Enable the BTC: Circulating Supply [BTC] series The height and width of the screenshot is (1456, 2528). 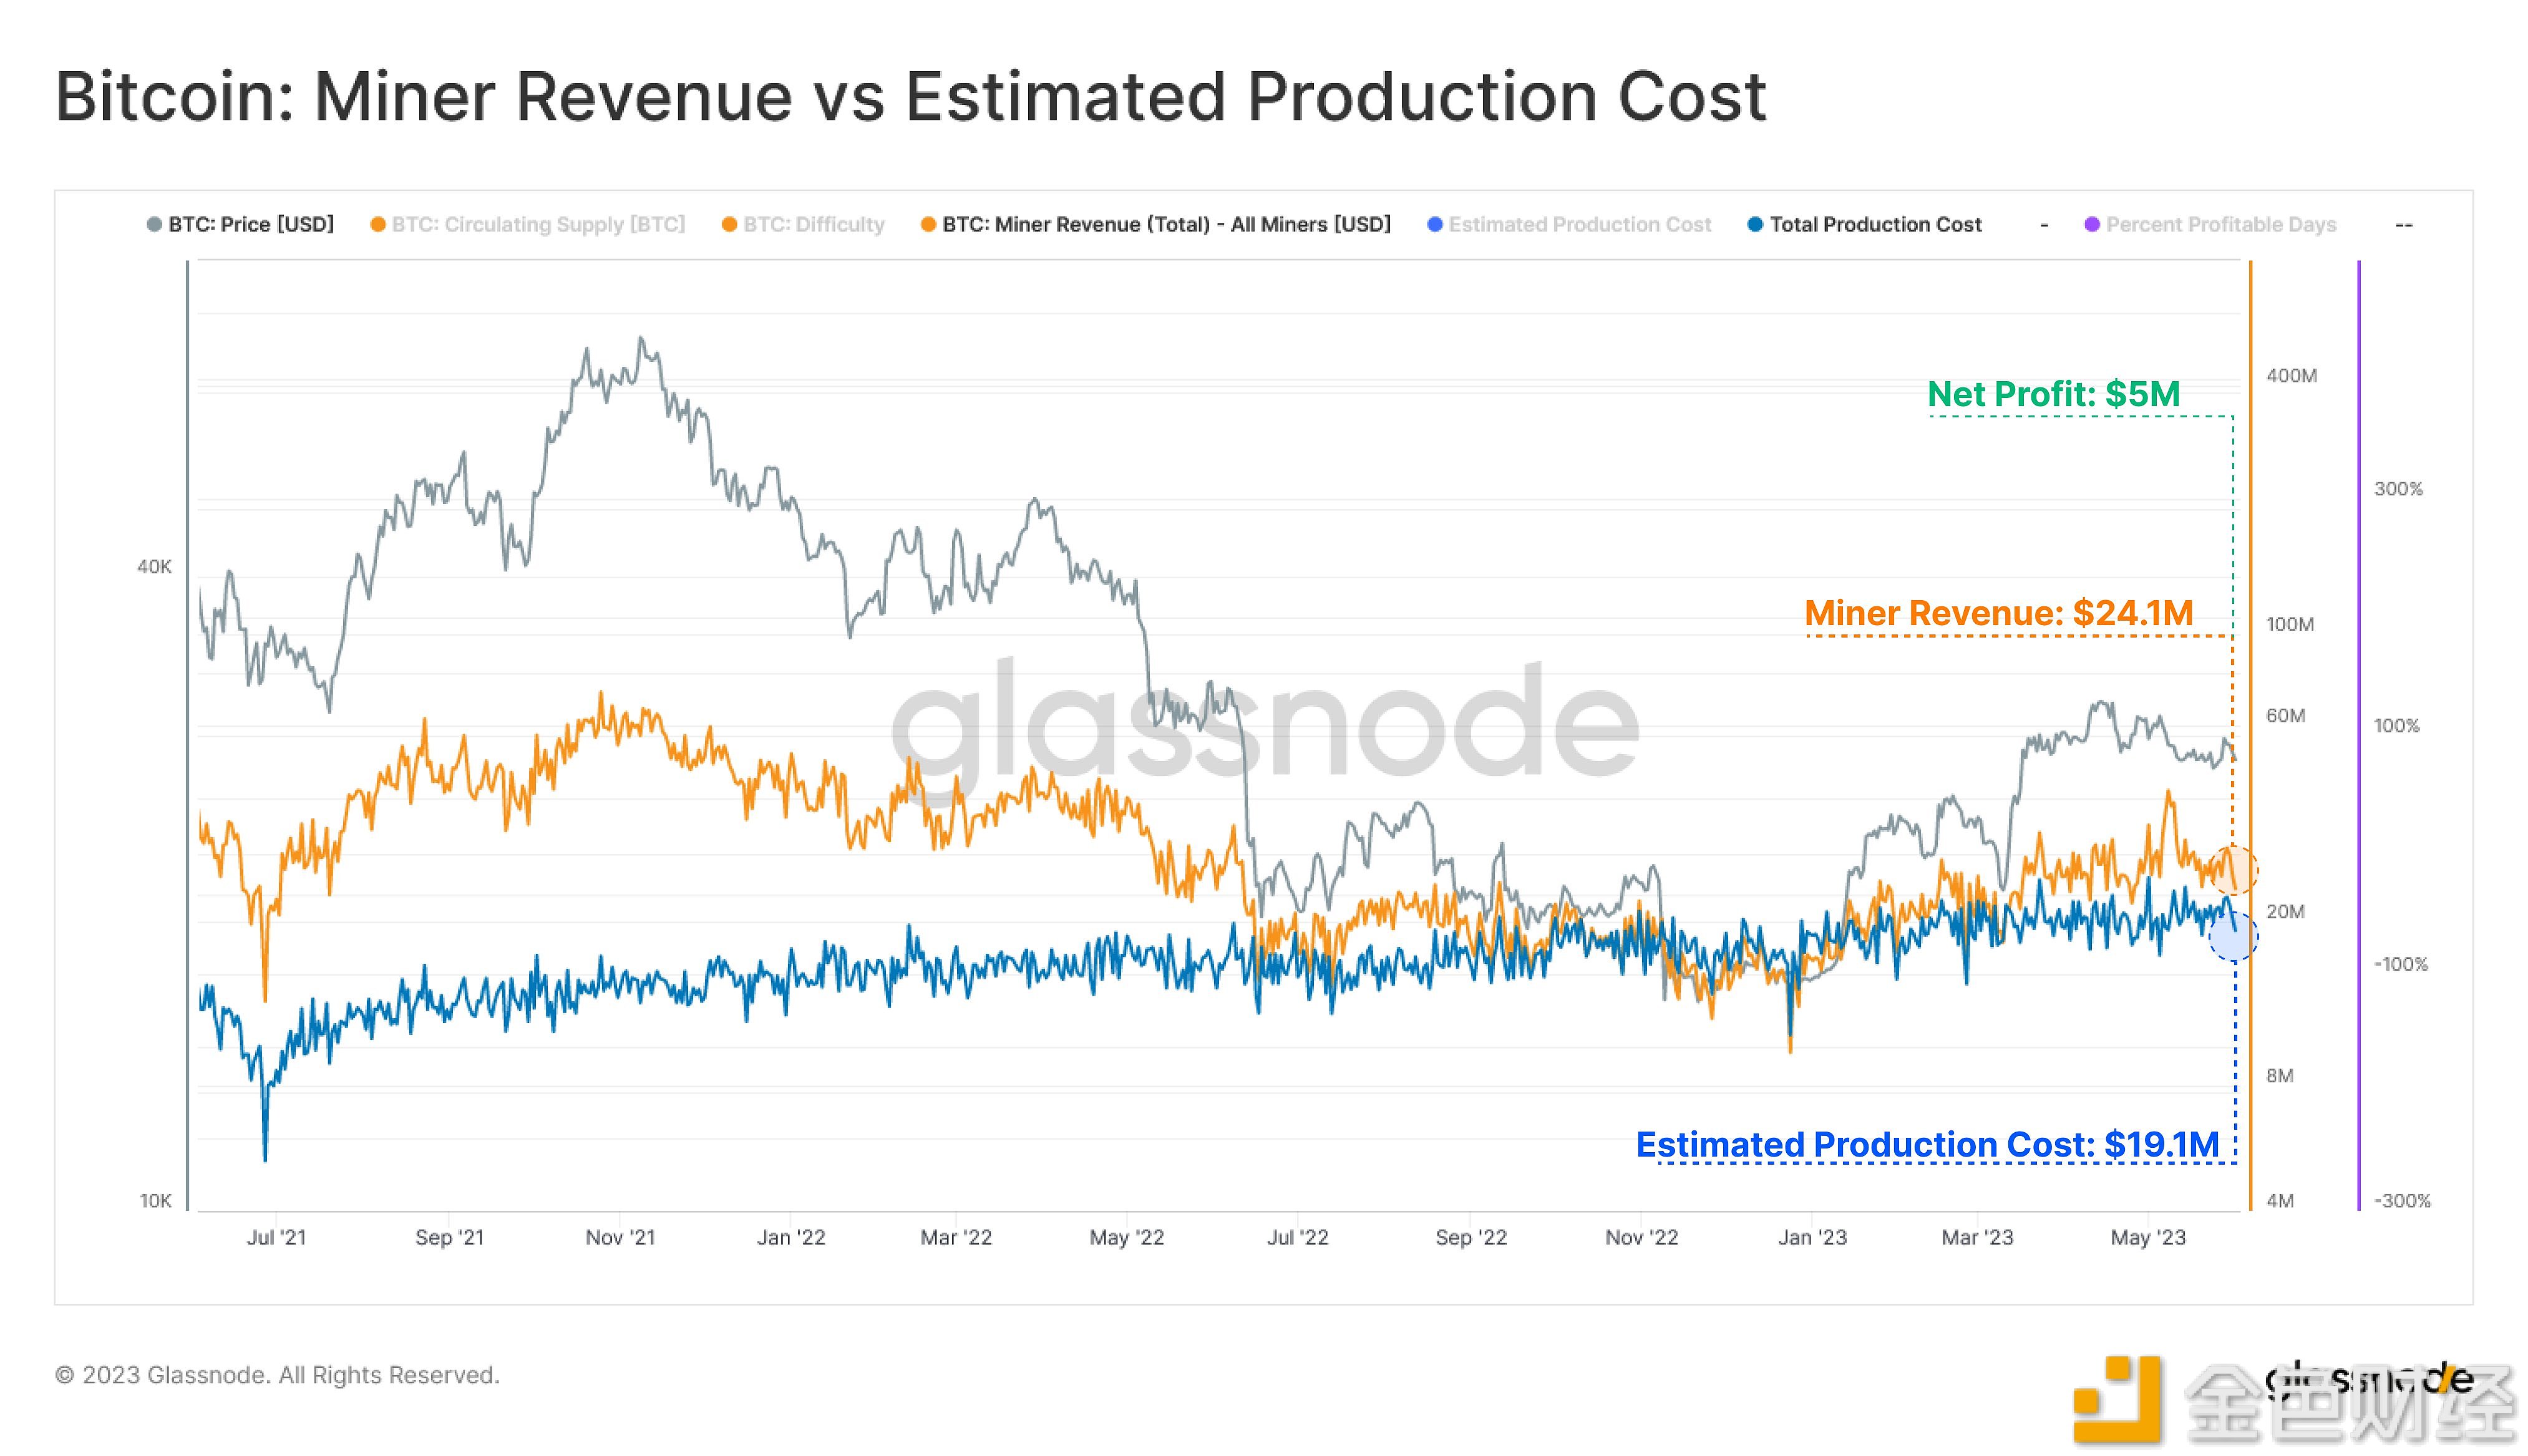click(527, 224)
